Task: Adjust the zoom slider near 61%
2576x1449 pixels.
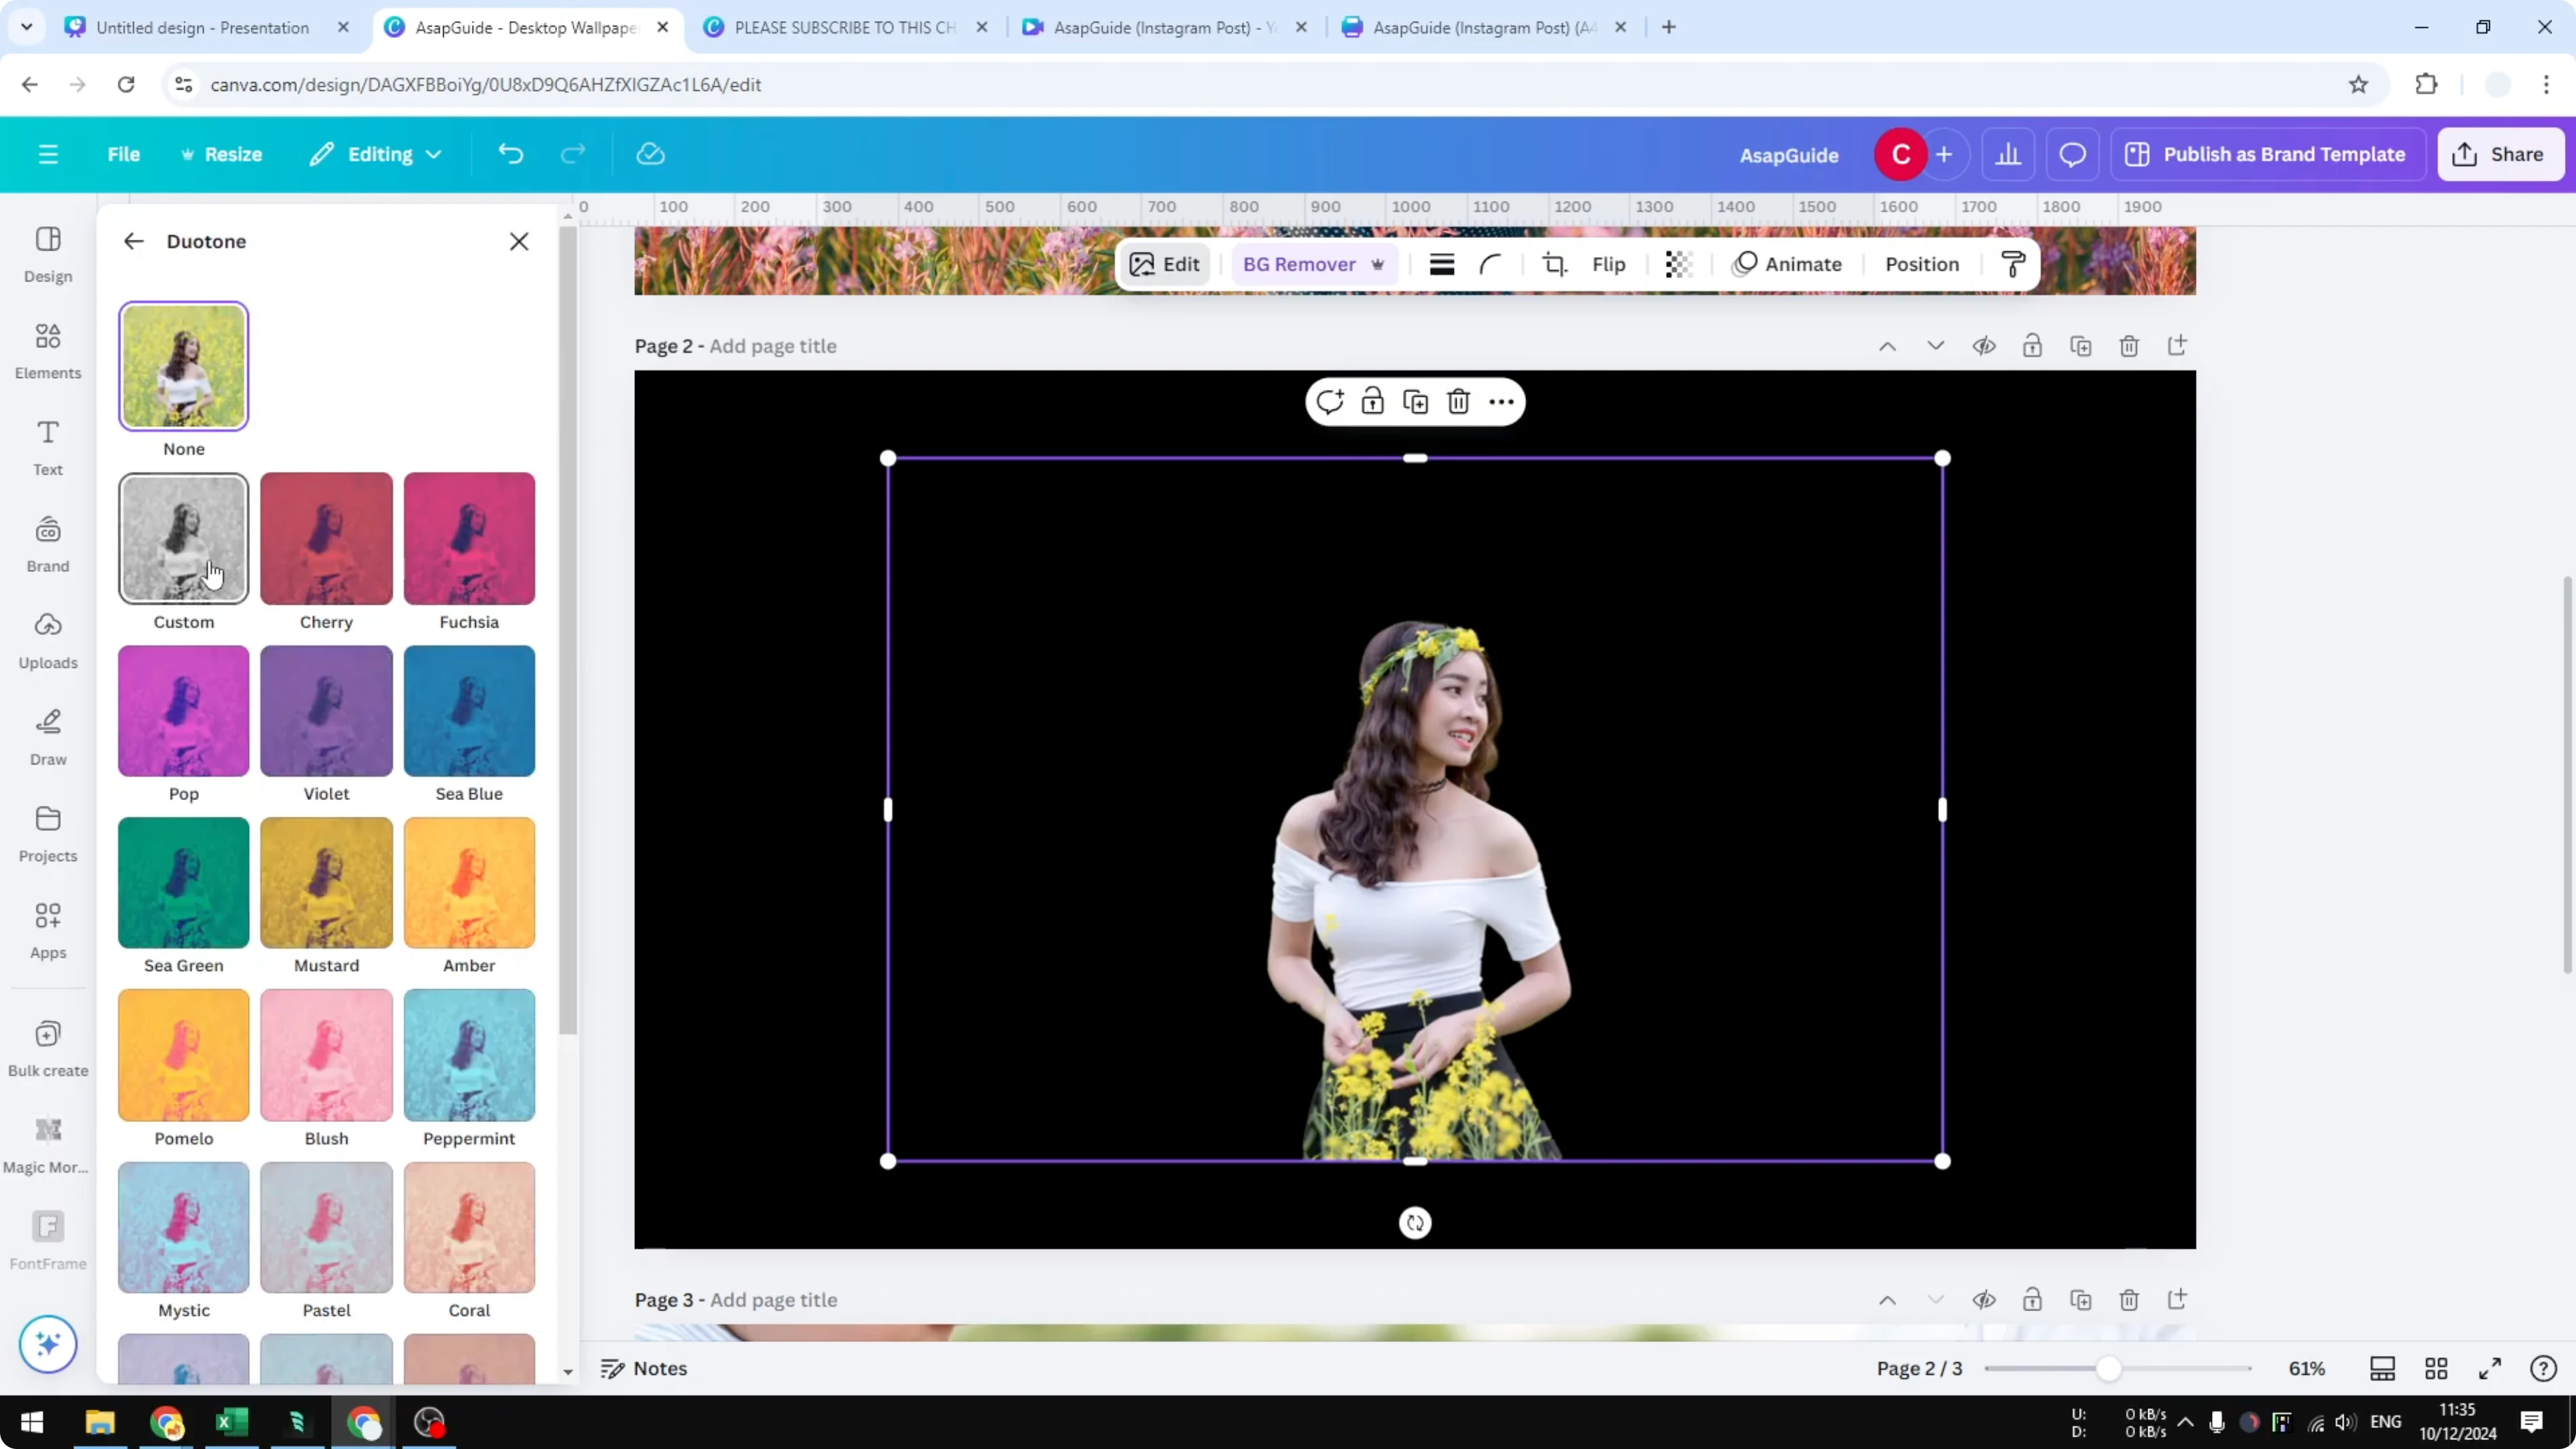Action: point(2110,1368)
